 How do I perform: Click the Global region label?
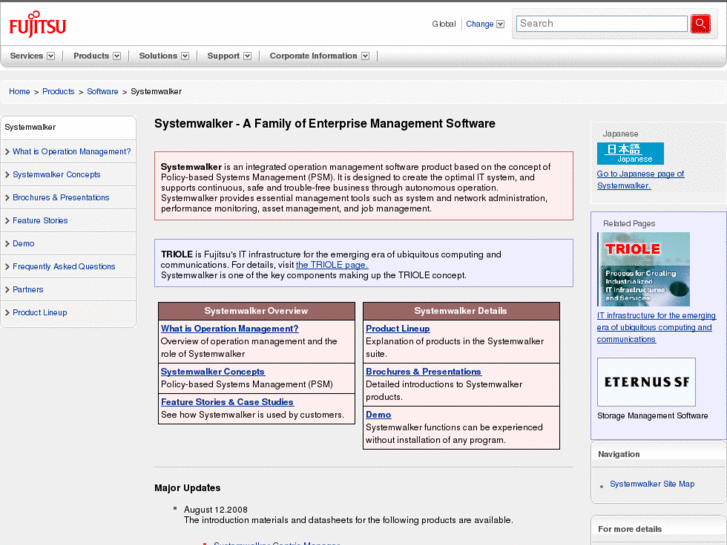coord(444,24)
